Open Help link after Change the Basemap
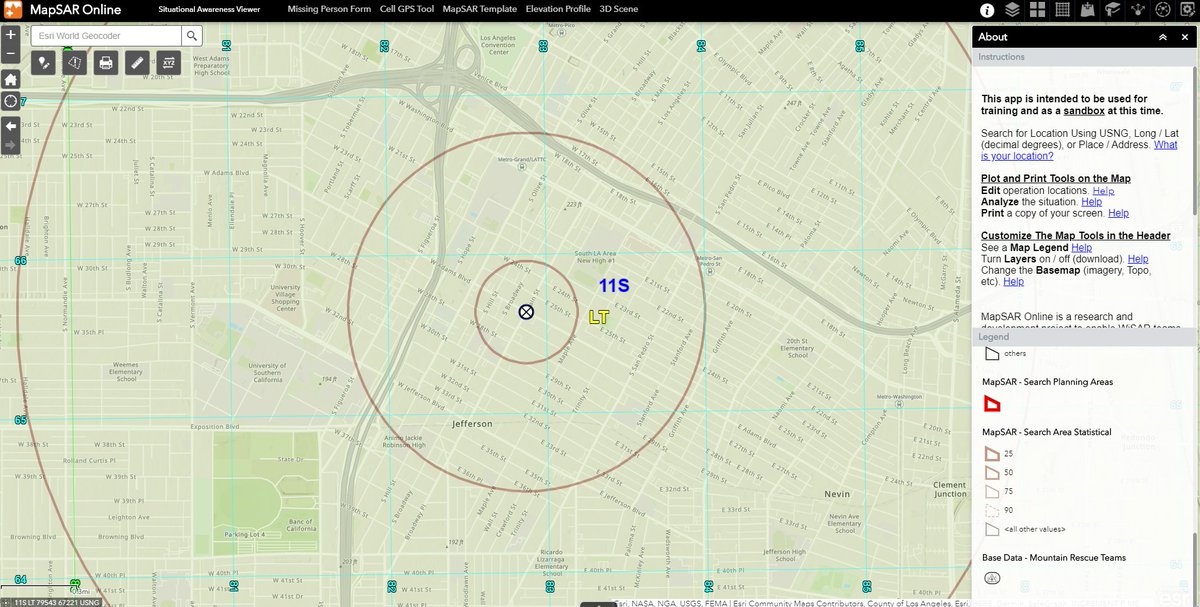The height and width of the screenshot is (607, 1200). click(1014, 282)
